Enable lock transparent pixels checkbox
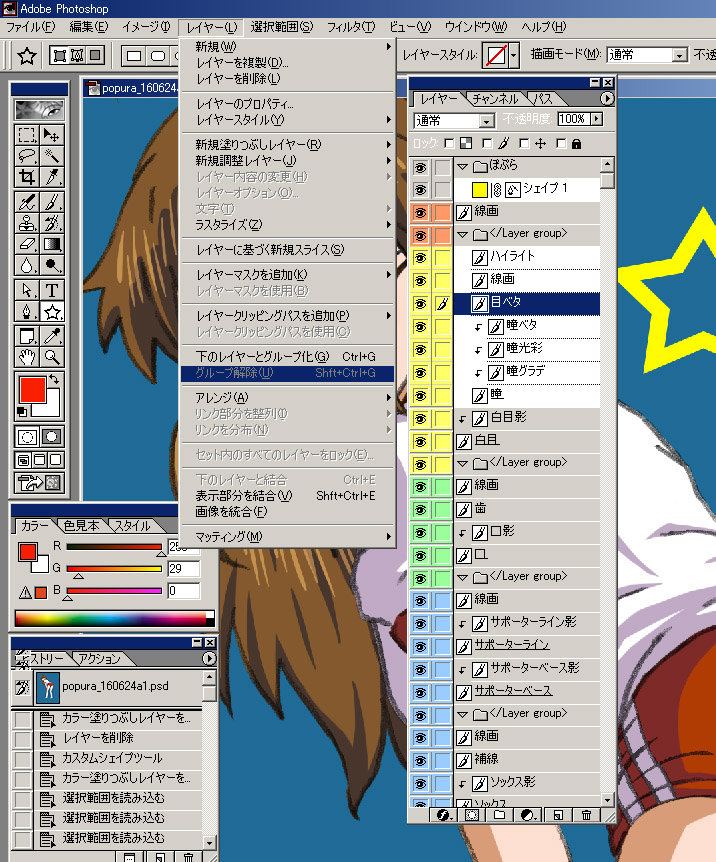The width and height of the screenshot is (716, 862). 449,143
